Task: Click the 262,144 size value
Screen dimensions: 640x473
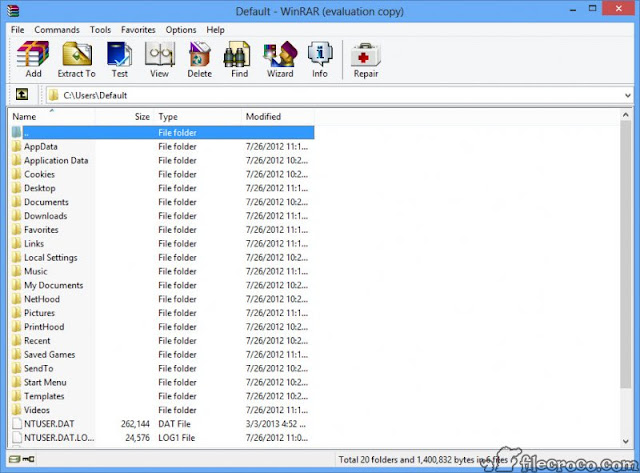Action: coord(135,424)
